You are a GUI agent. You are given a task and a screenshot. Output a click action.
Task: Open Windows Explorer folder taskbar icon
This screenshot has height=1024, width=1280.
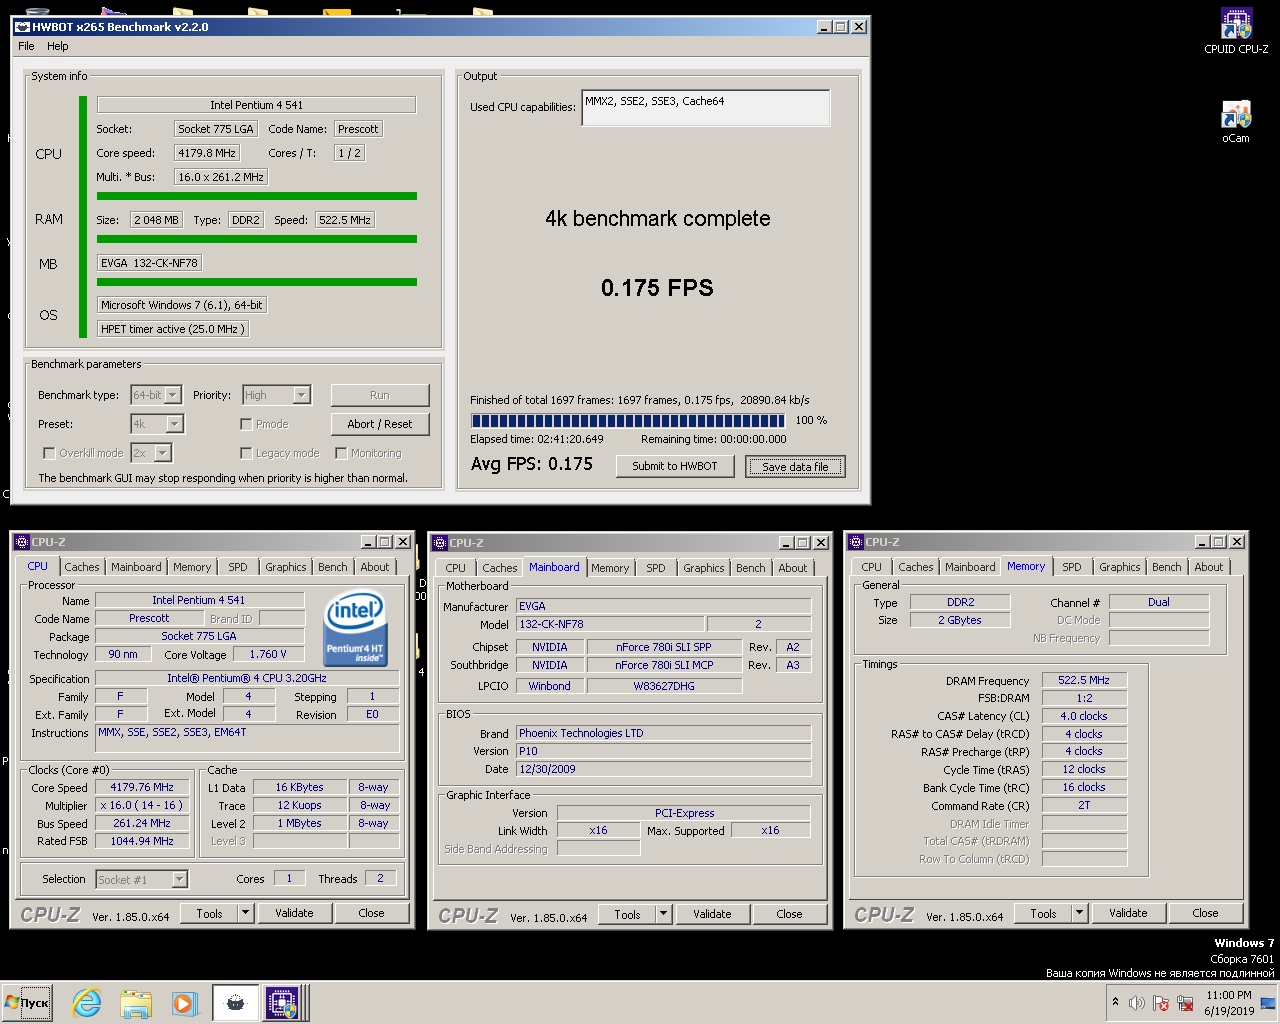coord(136,1002)
